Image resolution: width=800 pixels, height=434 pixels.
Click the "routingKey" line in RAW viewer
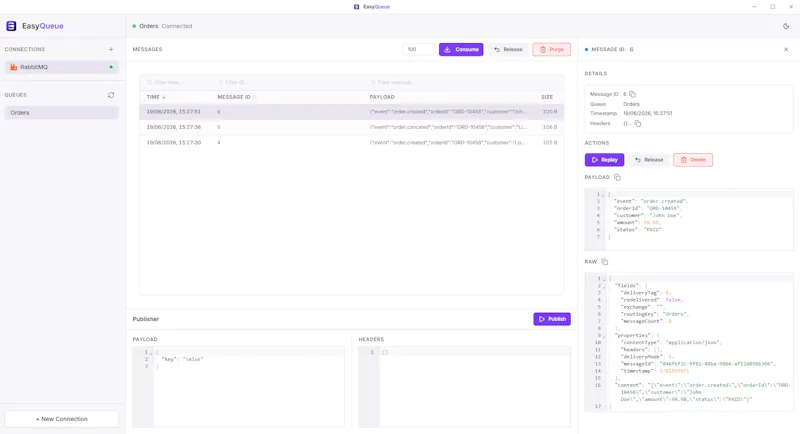[x=655, y=314]
